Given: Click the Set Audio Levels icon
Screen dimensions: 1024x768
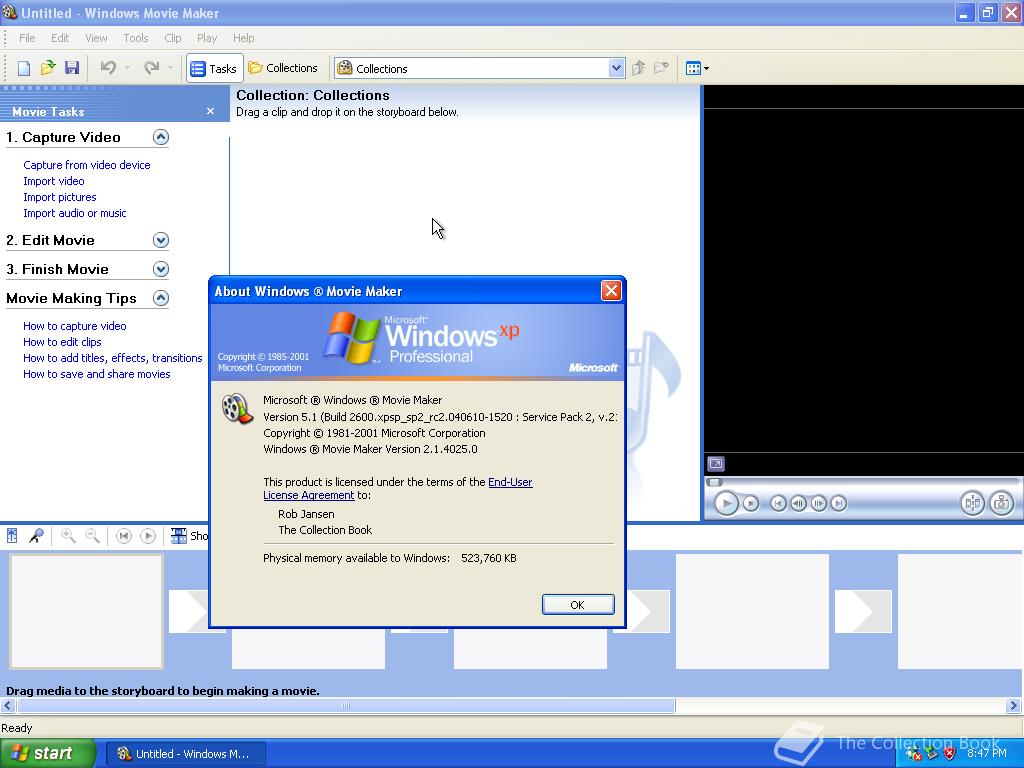Looking at the screenshot, I should coord(12,536).
